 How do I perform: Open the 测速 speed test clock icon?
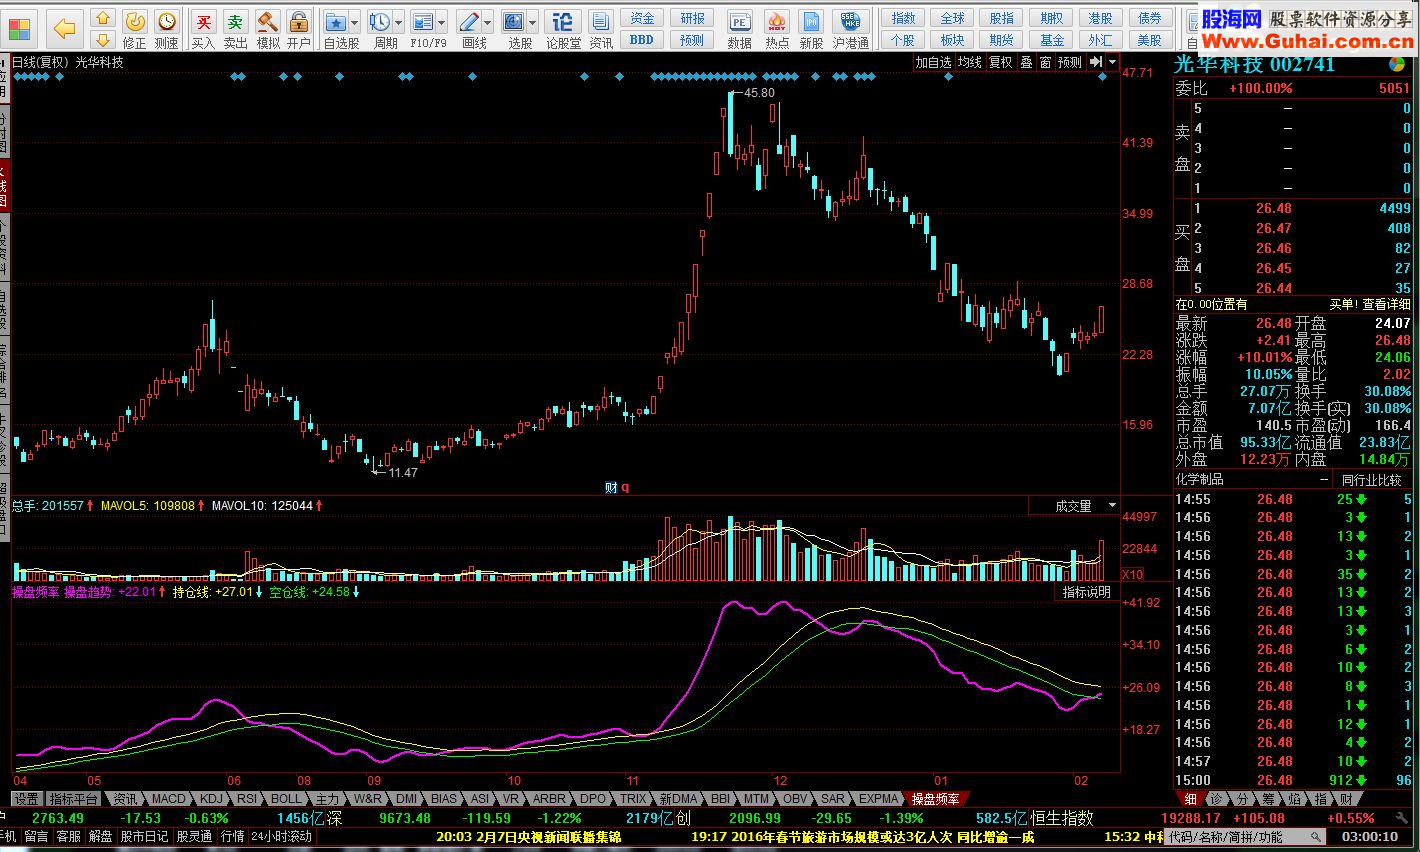click(167, 22)
